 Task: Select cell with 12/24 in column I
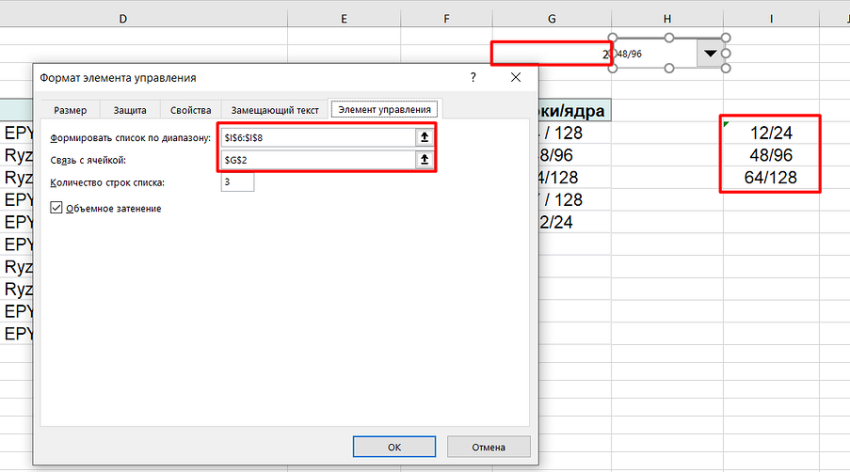click(x=770, y=132)
